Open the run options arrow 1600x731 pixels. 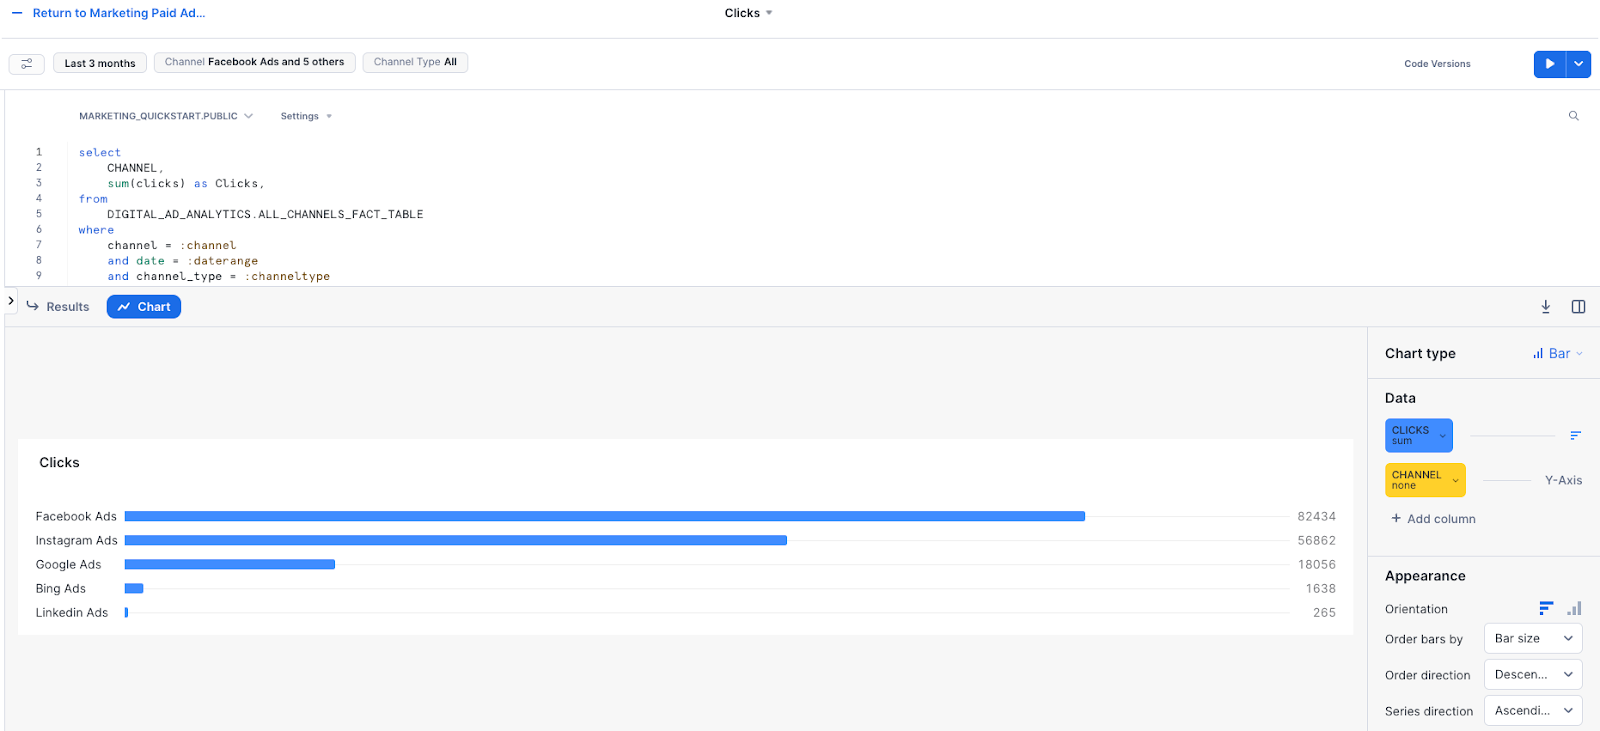click(1578, 64)
